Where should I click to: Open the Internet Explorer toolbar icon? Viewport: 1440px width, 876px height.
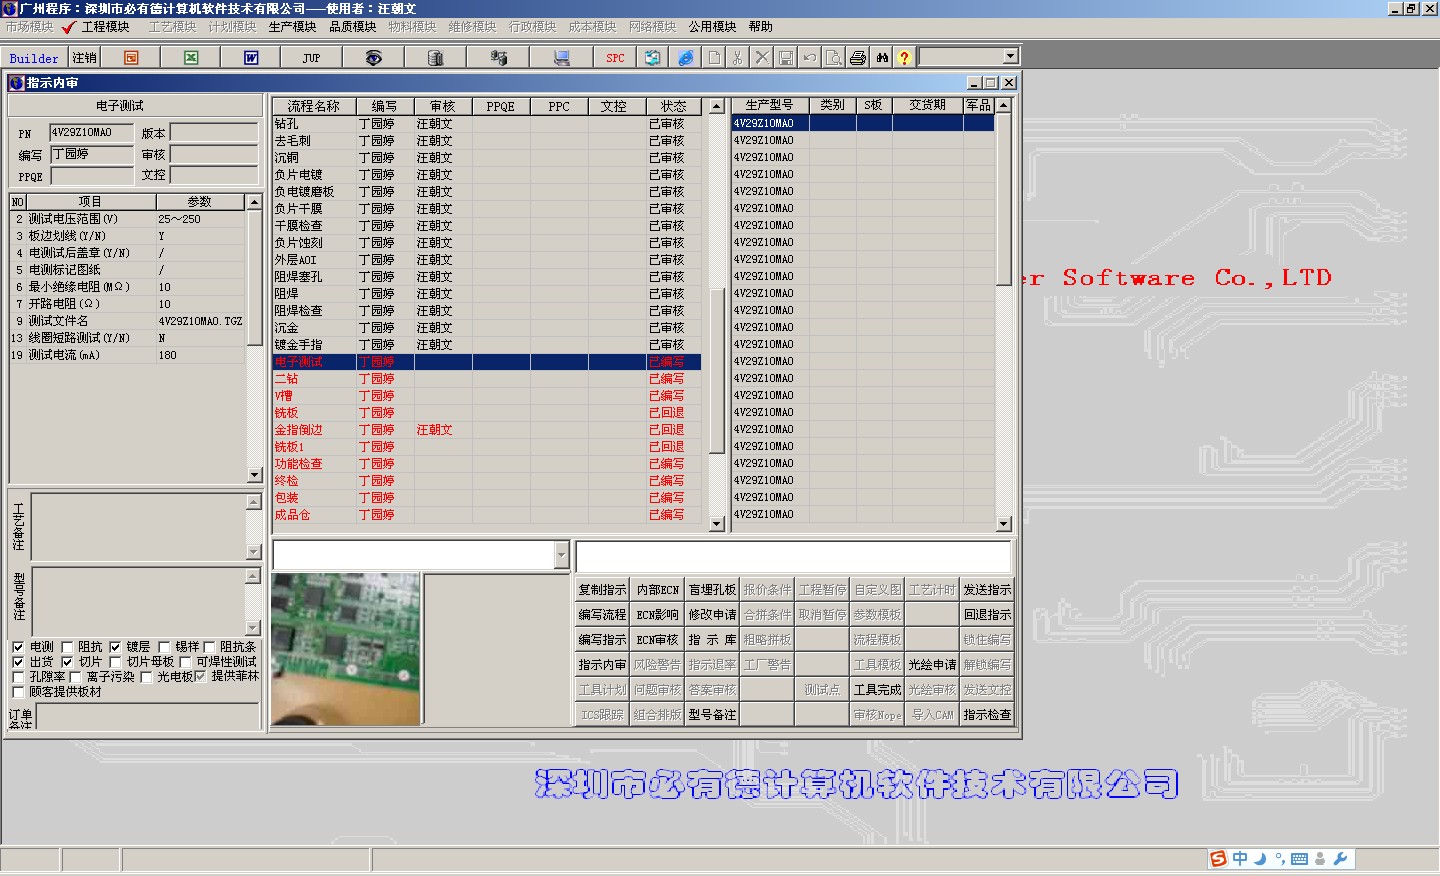[685, 58]
